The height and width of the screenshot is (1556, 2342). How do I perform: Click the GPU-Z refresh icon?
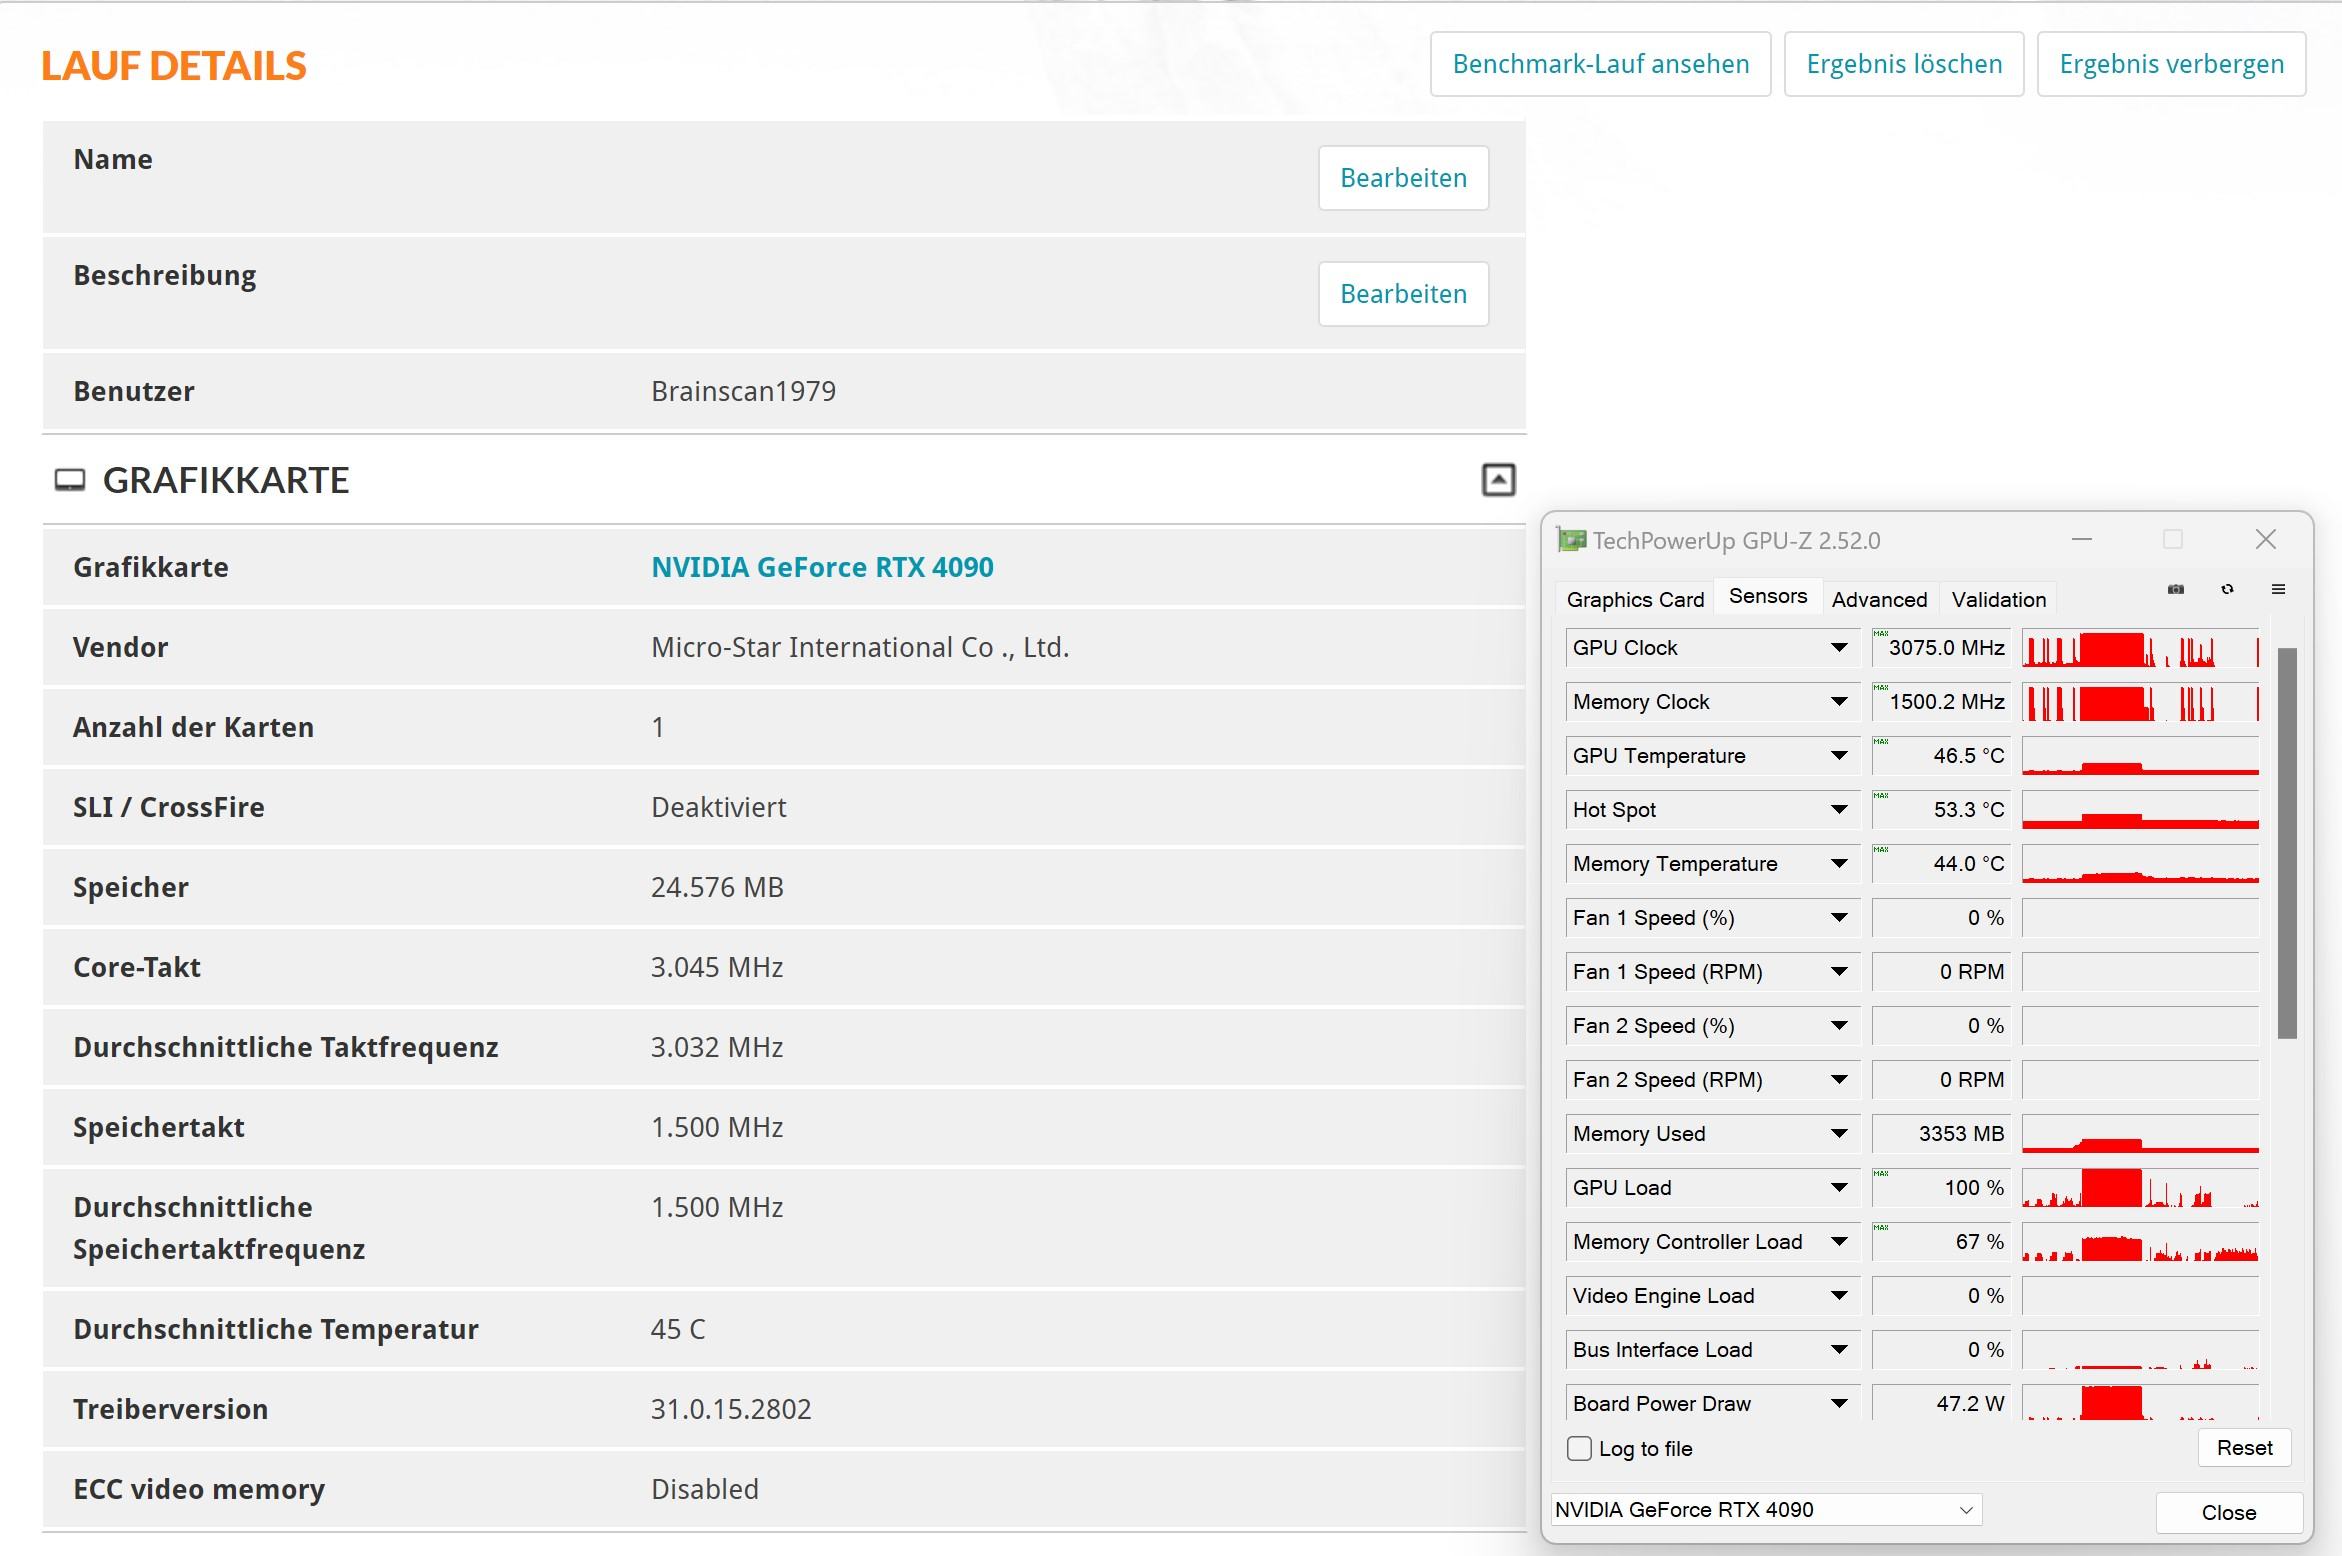click(x=2227, y=590)
